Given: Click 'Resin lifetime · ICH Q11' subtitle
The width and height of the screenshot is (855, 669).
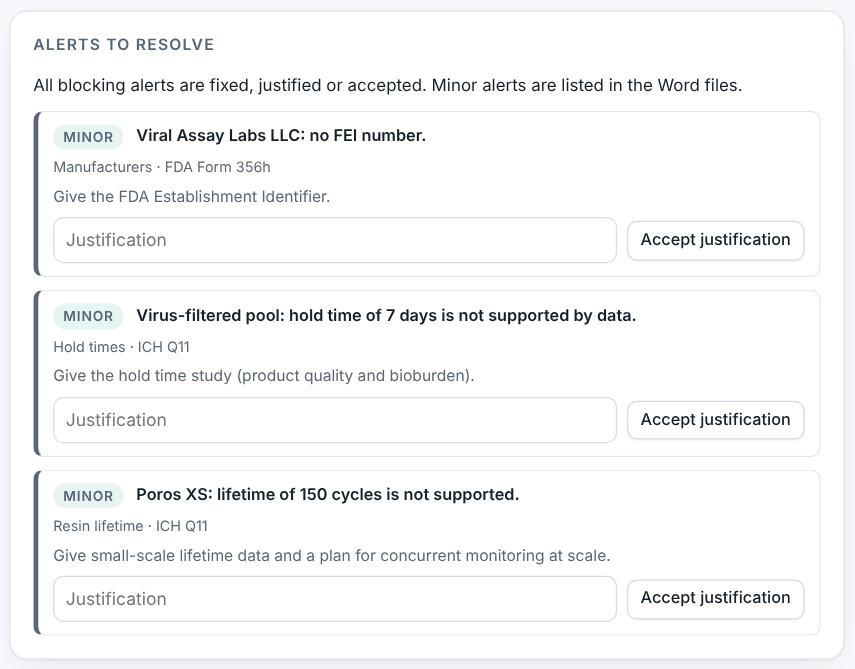Looking at the screenshot, I should point(130,526).
